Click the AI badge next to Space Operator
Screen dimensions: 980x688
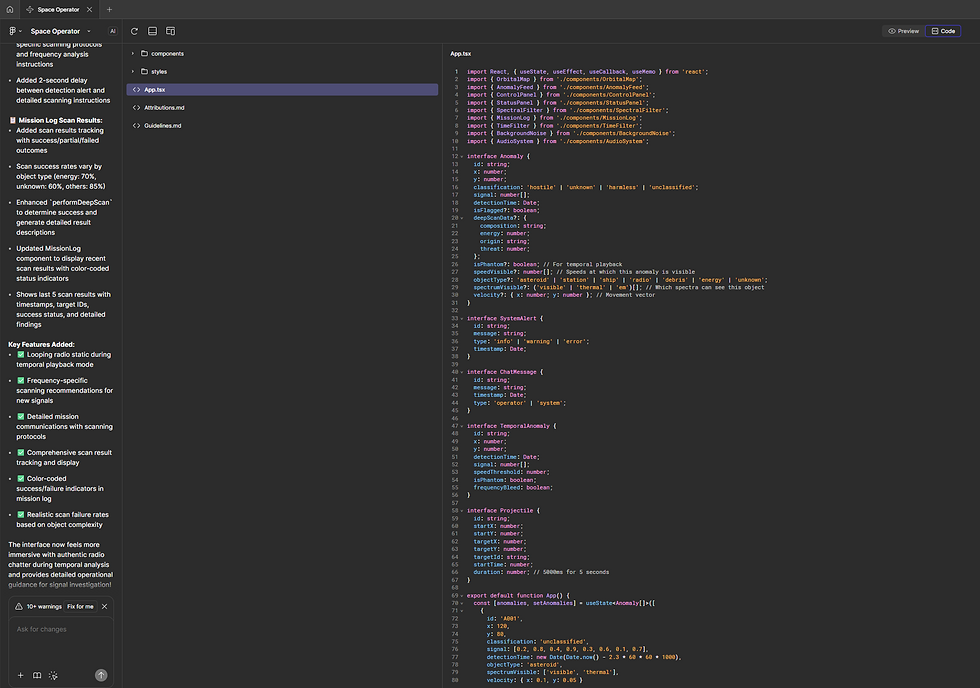112,31
